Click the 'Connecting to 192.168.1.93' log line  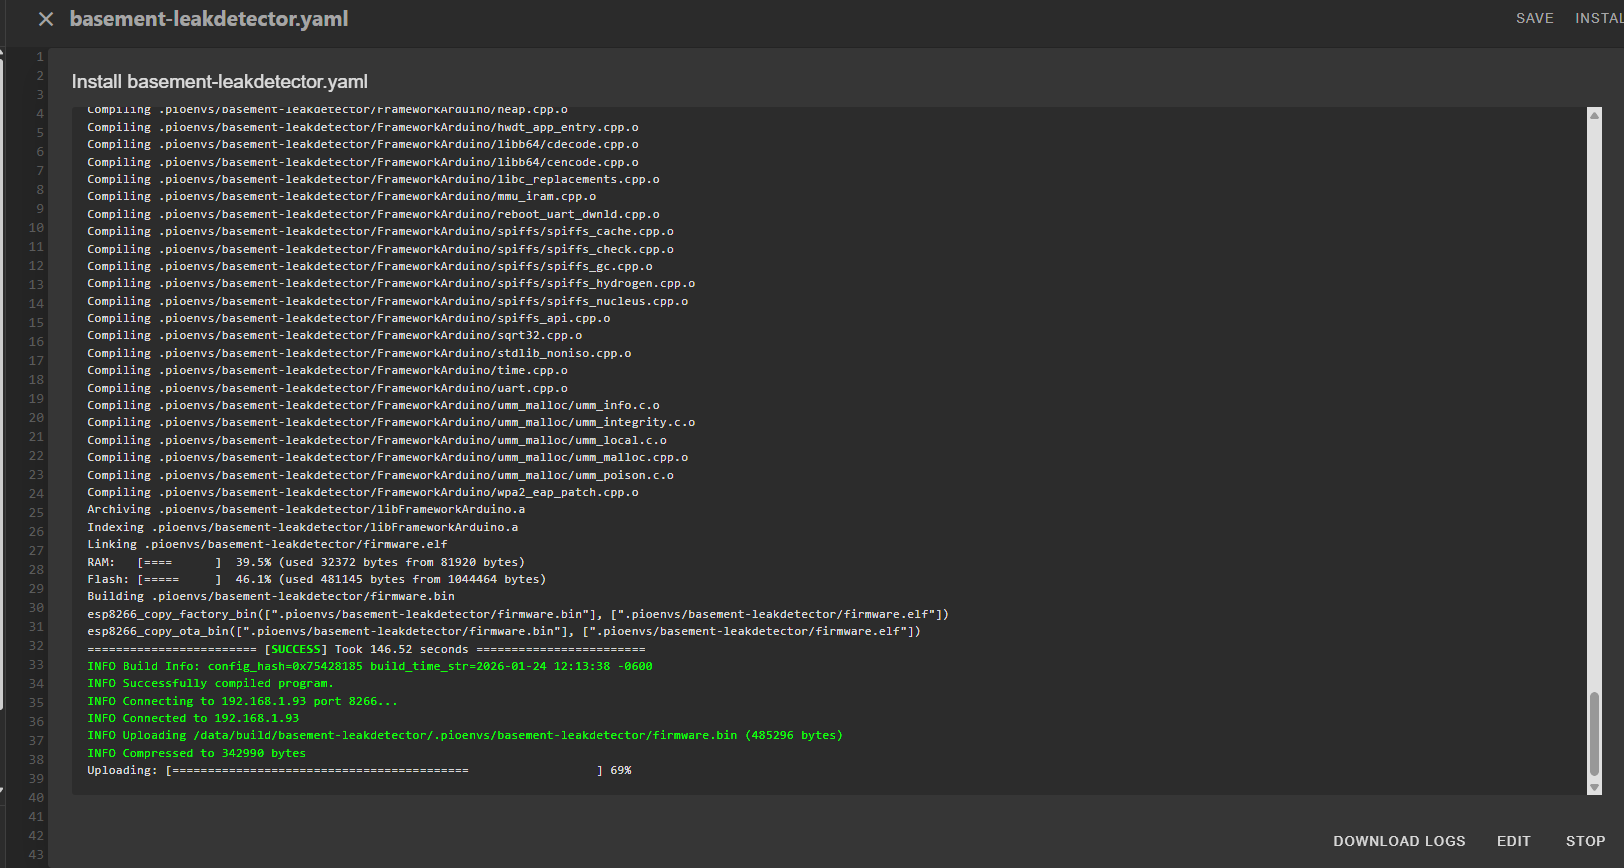coord(242,701)
